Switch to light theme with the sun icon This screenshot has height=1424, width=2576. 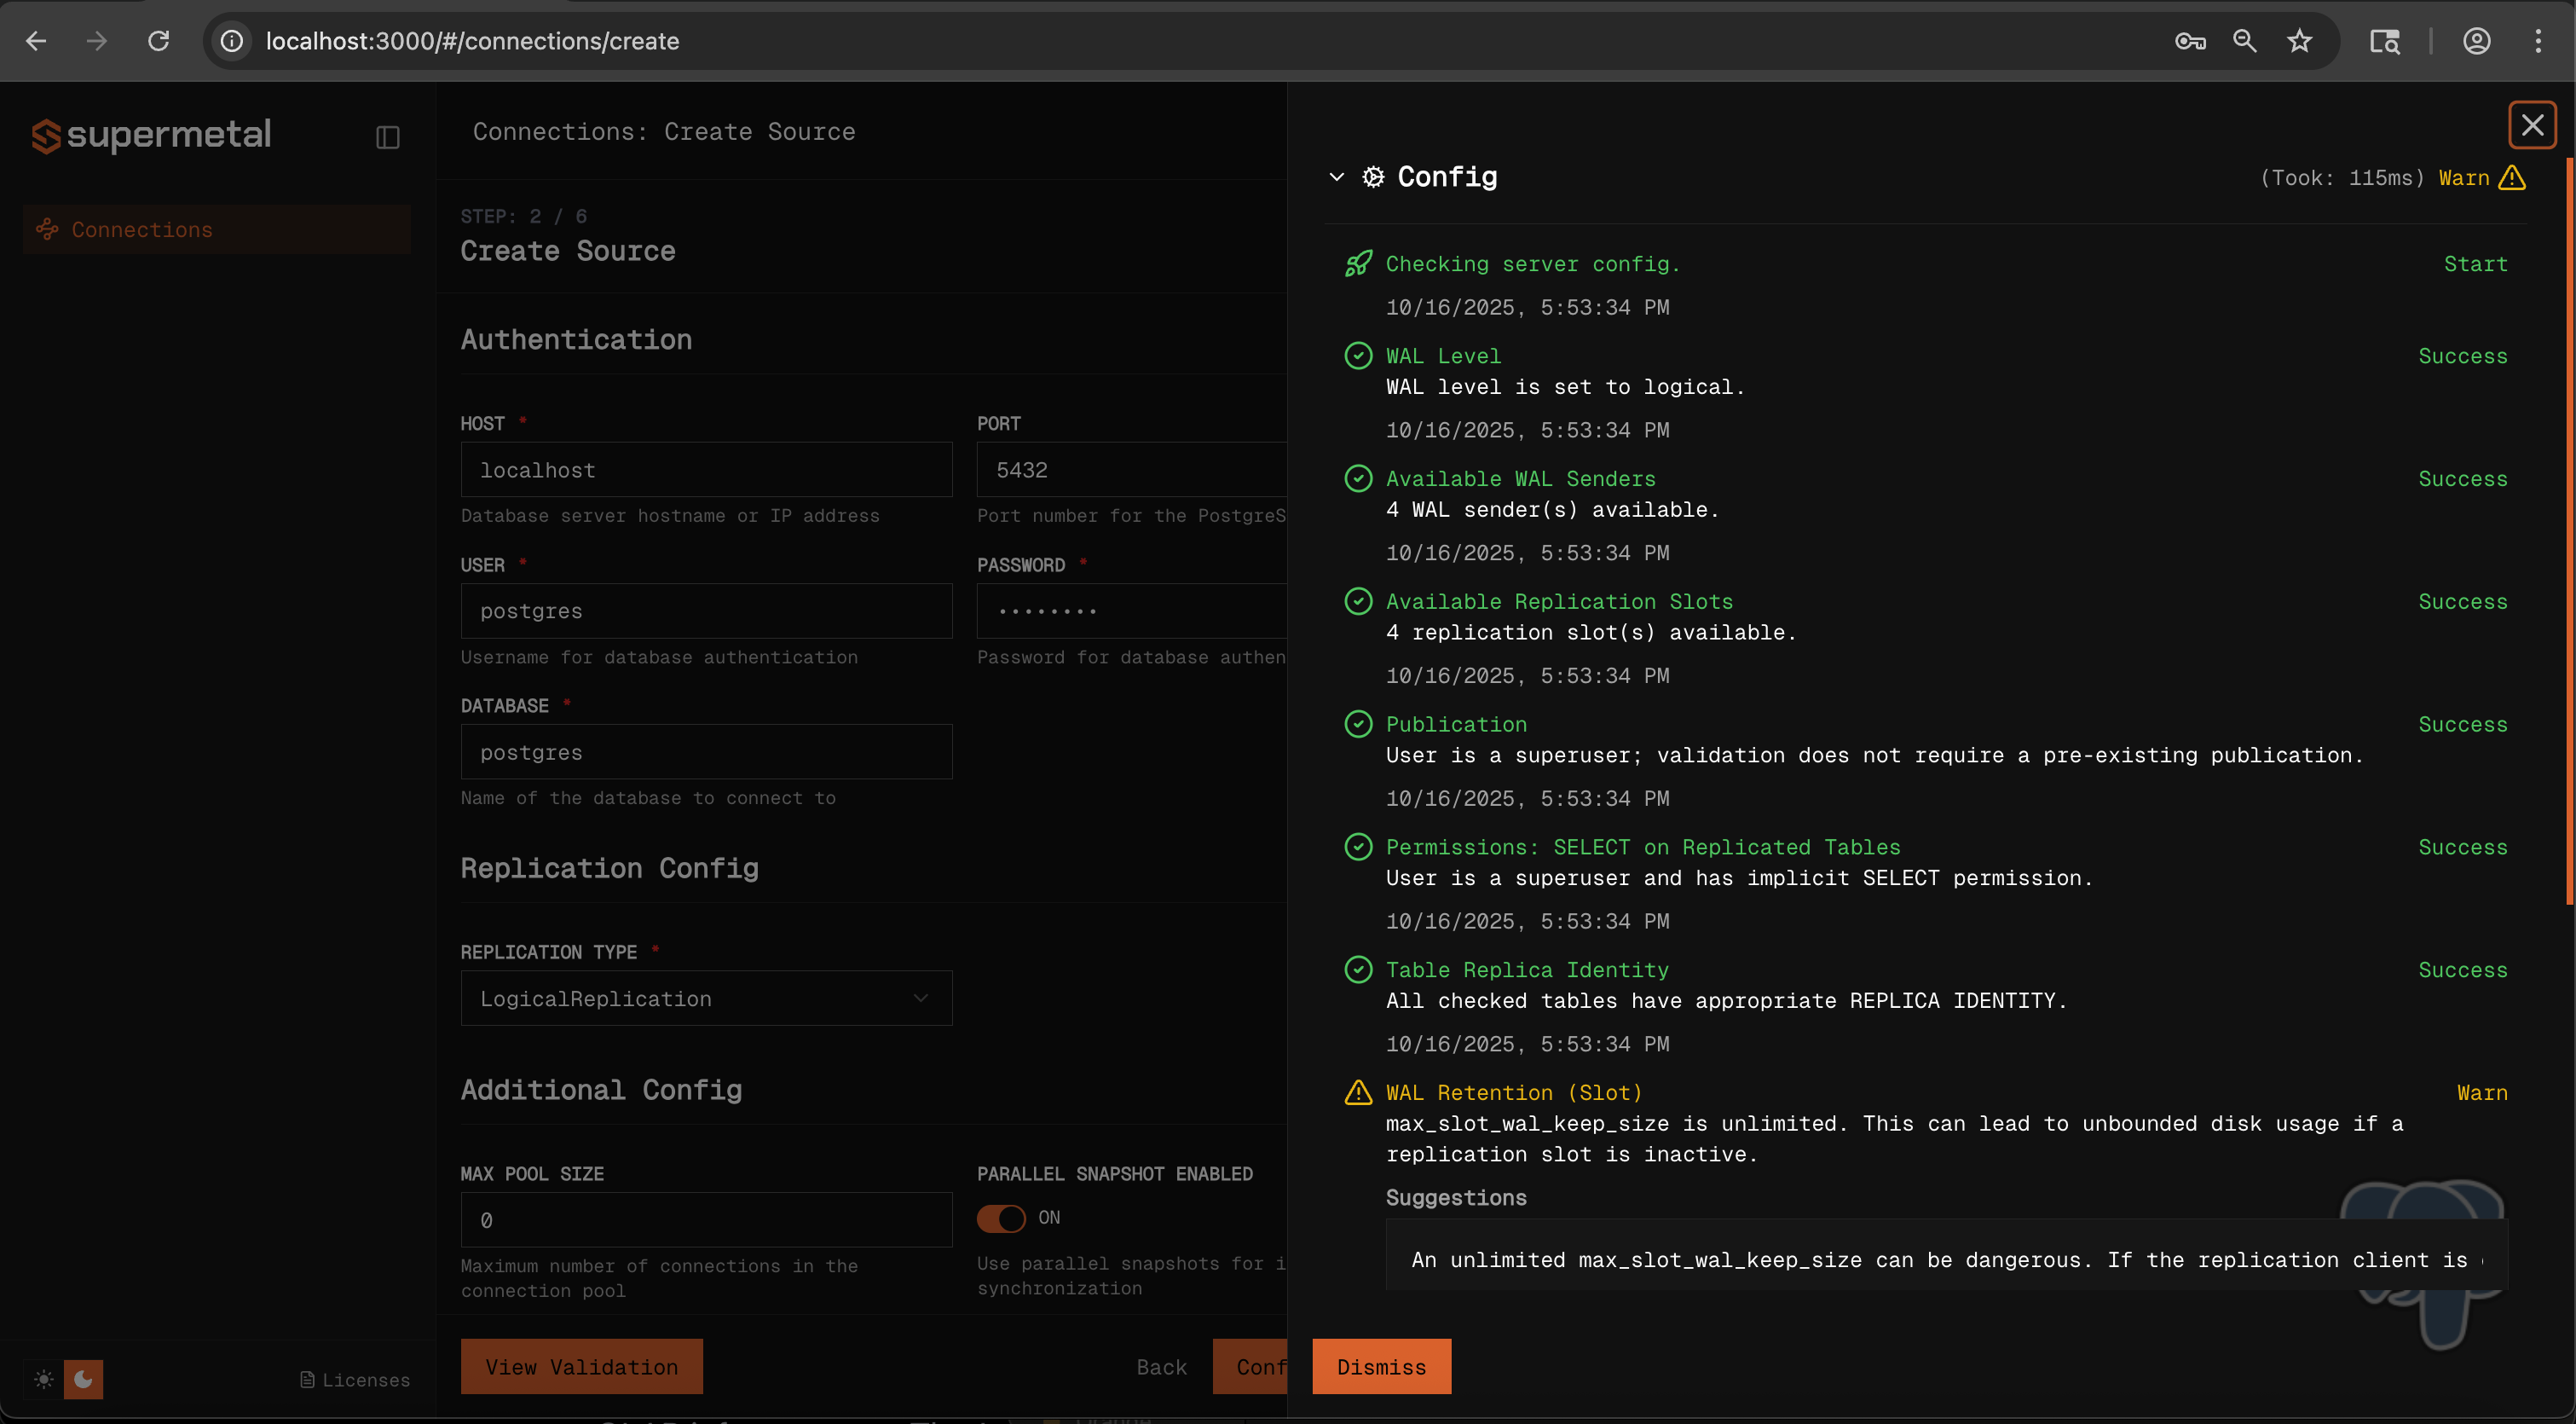coord(44,1379)
